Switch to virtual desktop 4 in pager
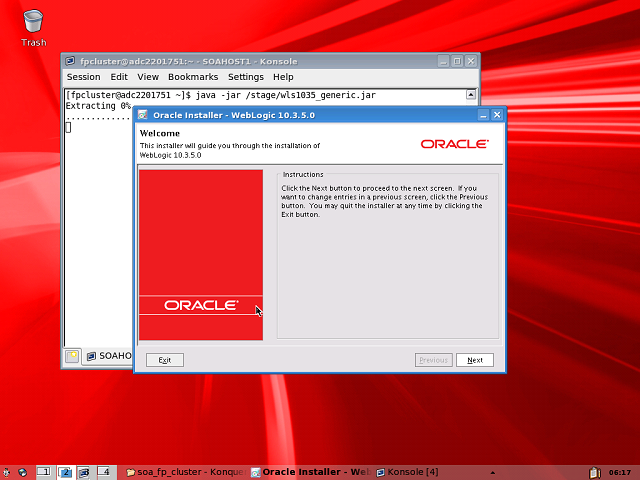 click(x=105, y=472)
